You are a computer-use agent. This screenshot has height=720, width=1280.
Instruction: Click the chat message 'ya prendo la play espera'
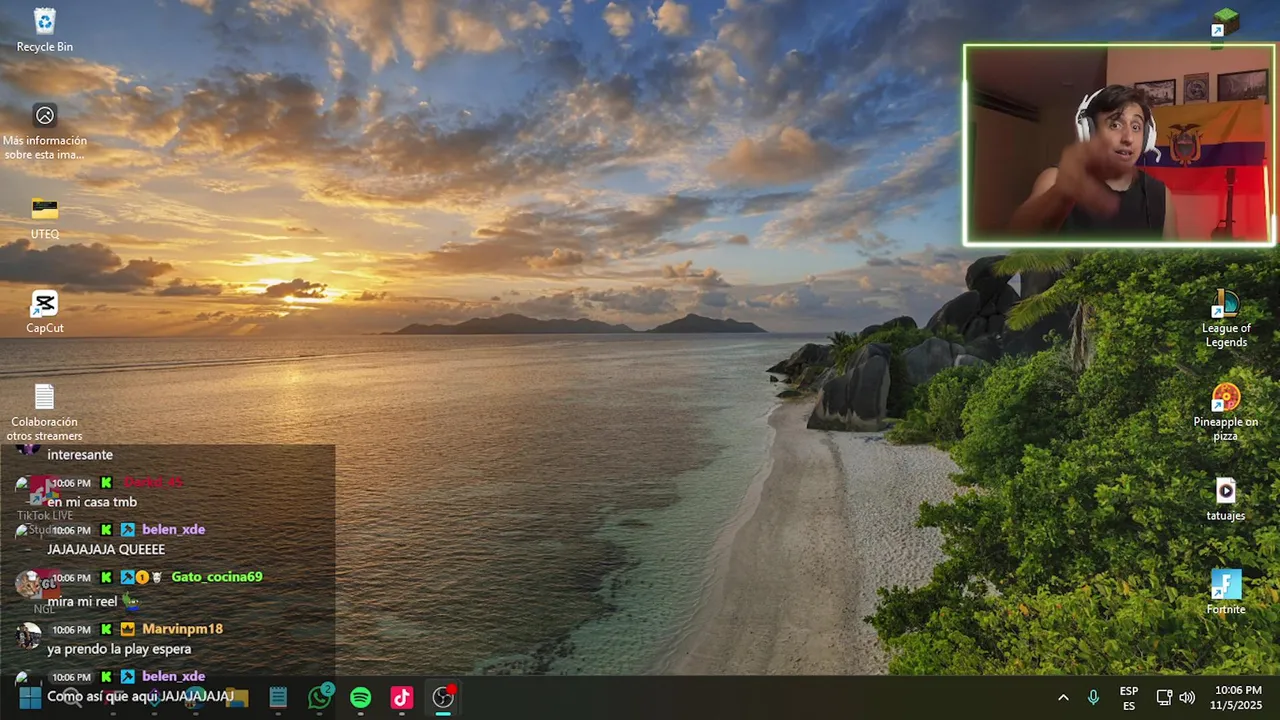coord(119,649)
